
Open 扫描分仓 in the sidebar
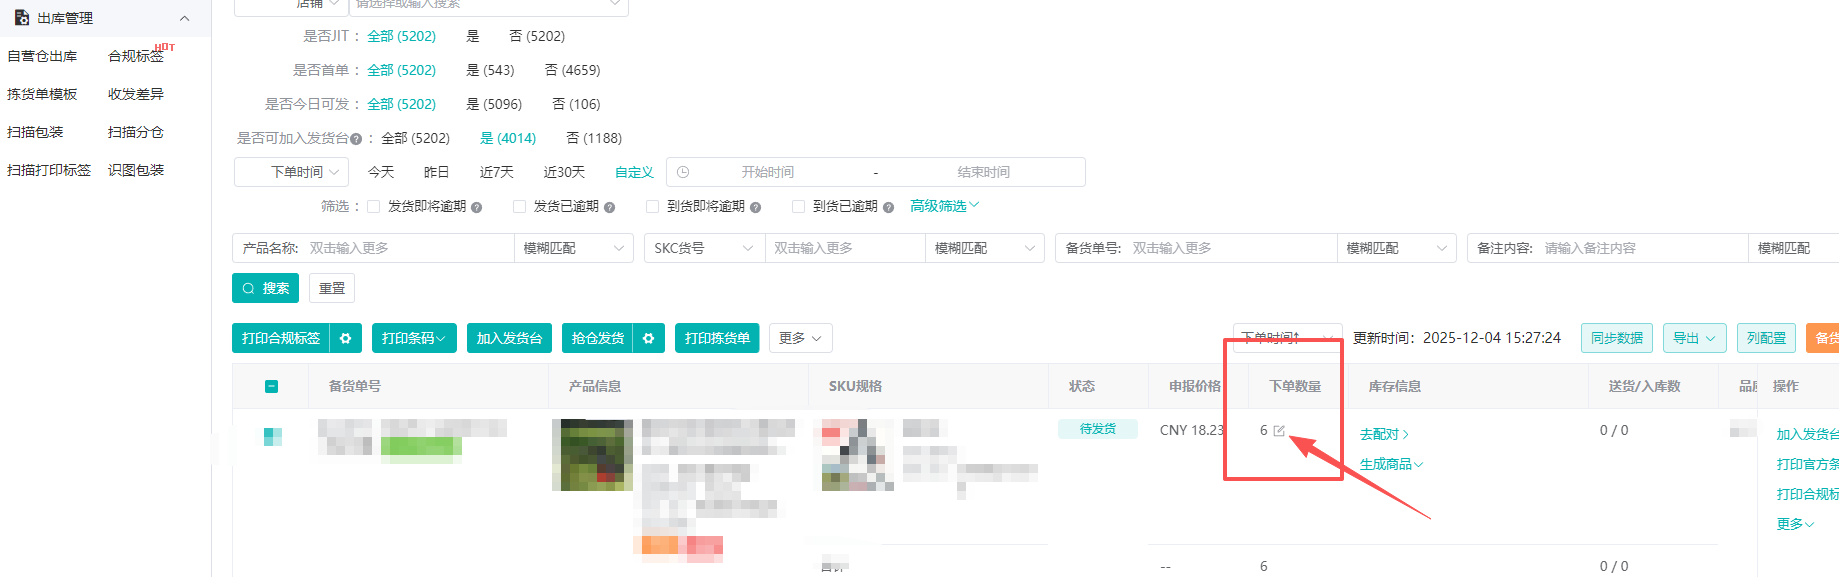click(136, 132)
